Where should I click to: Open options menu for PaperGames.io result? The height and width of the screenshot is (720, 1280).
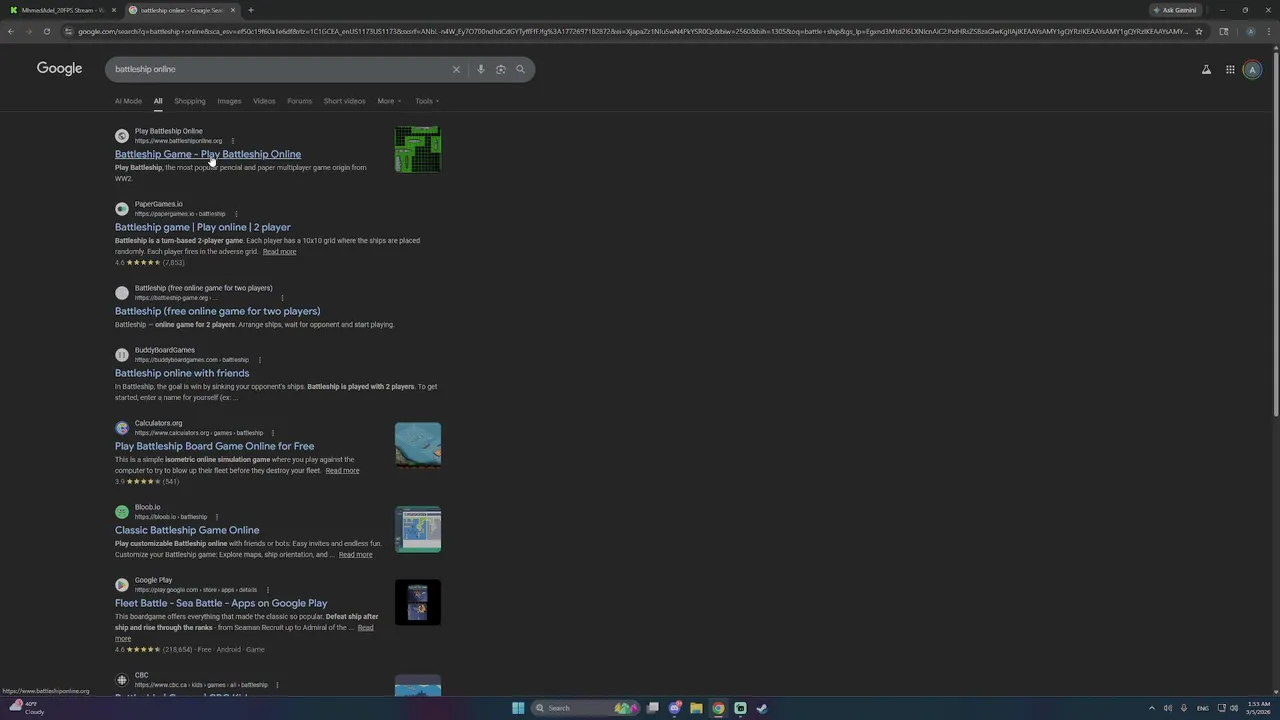coord(236,214)
